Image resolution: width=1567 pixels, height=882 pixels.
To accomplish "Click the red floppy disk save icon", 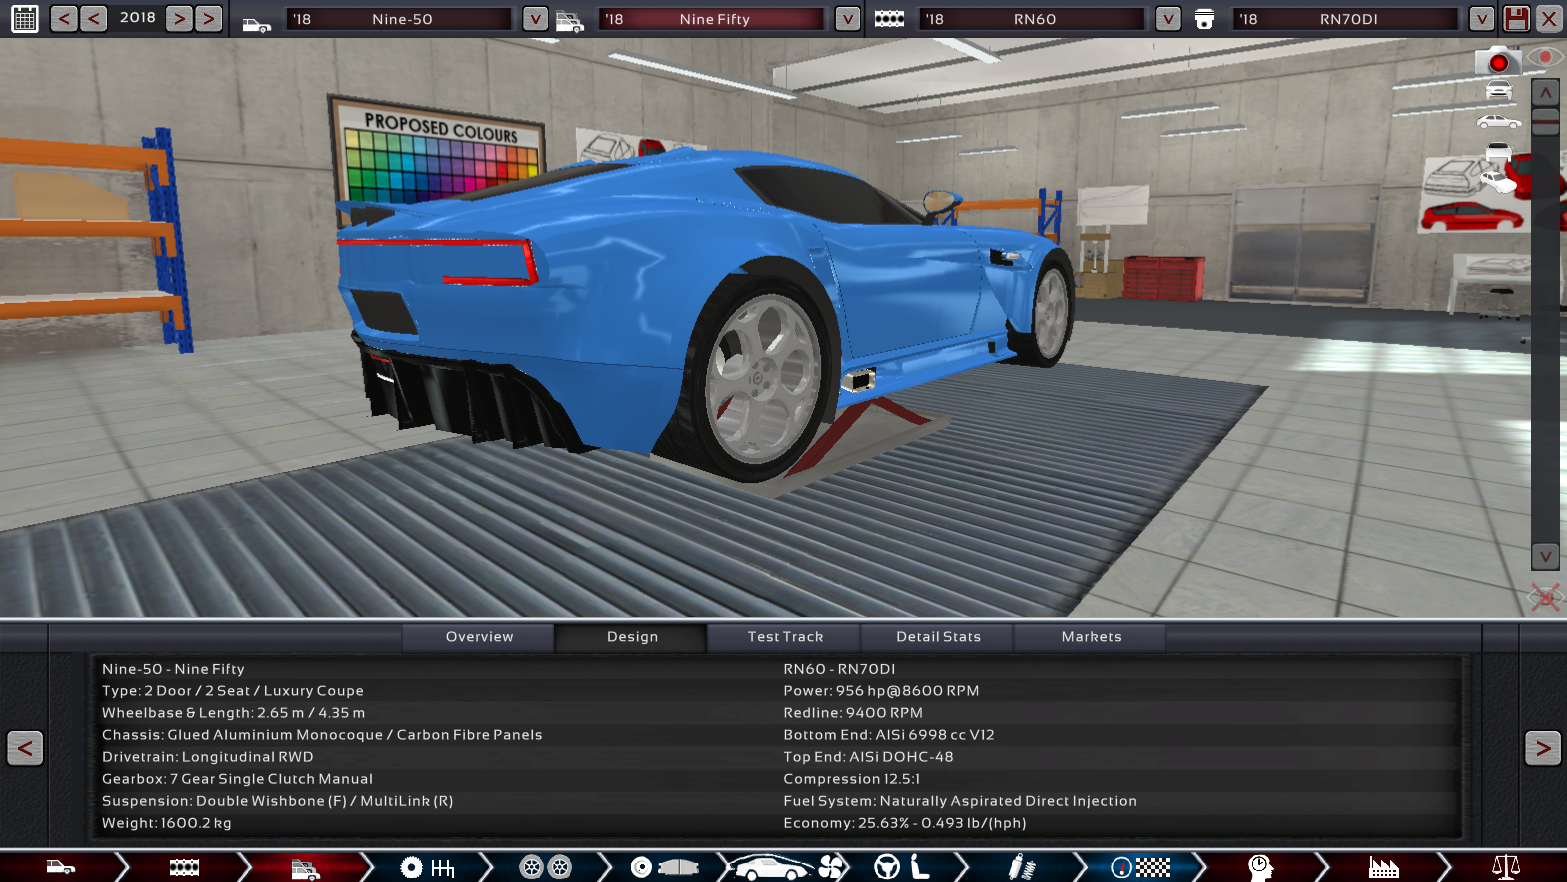I will (1516, 18).
